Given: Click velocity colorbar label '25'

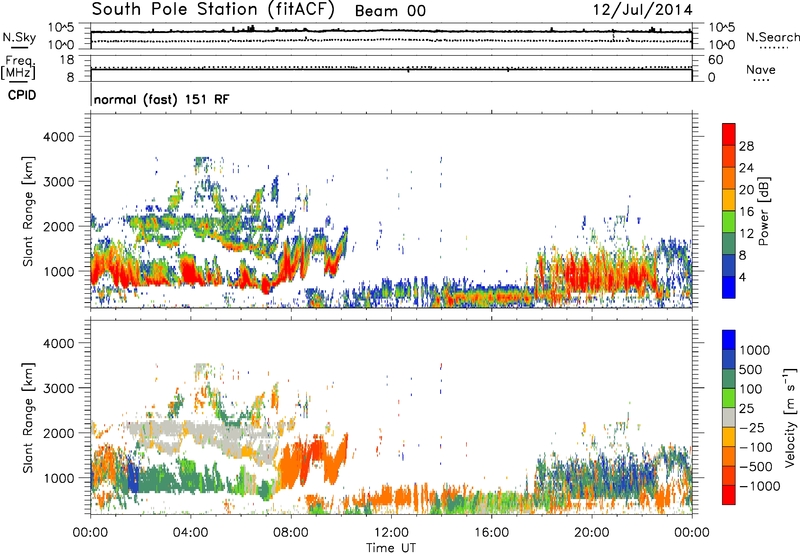Looking at the screenshot, I should pyautogui.click(x=747, y=408).
